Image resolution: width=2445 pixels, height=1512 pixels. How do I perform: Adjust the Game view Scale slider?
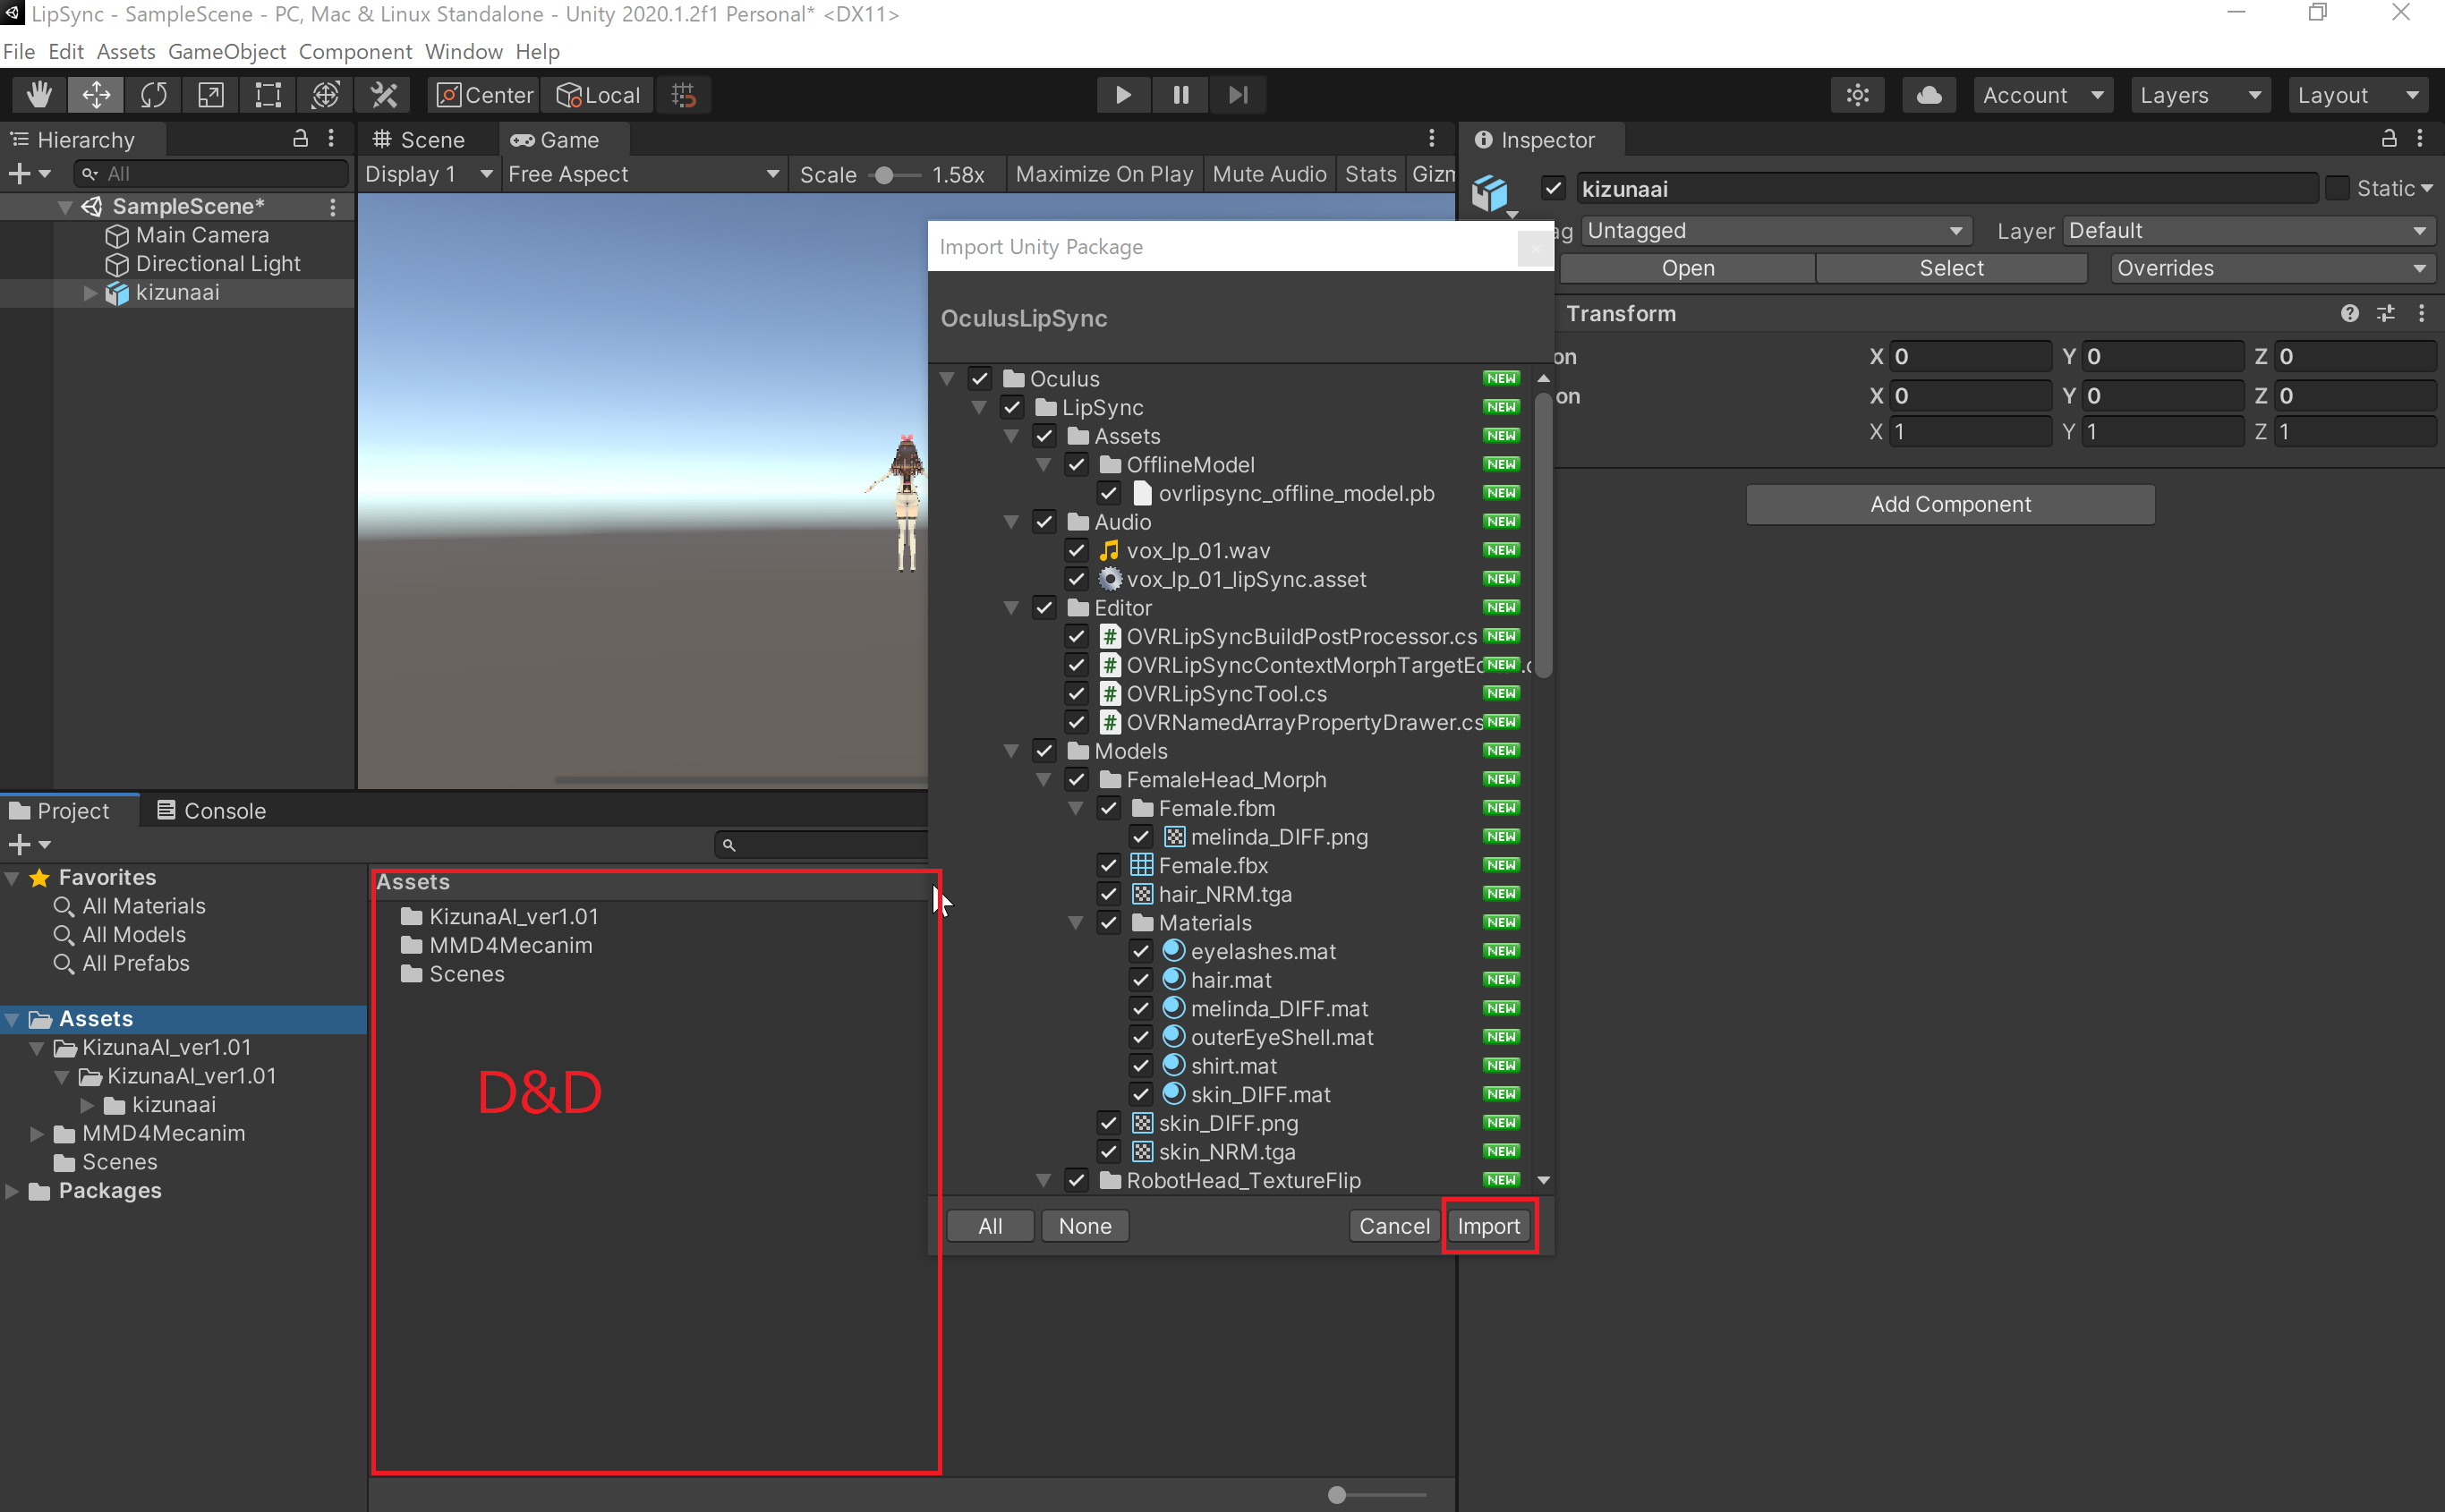tap(884, 175)
